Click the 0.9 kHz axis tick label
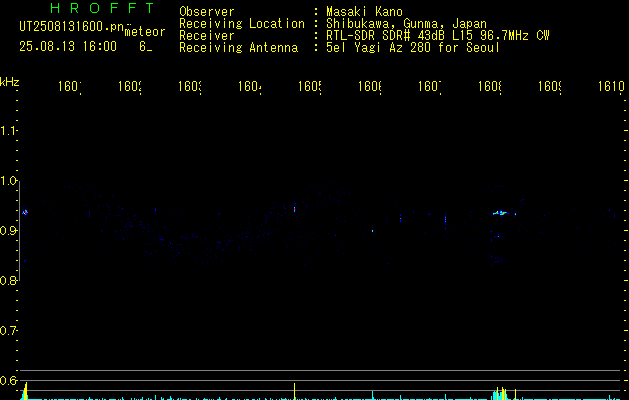629x400 pixels. click(8, 231)
